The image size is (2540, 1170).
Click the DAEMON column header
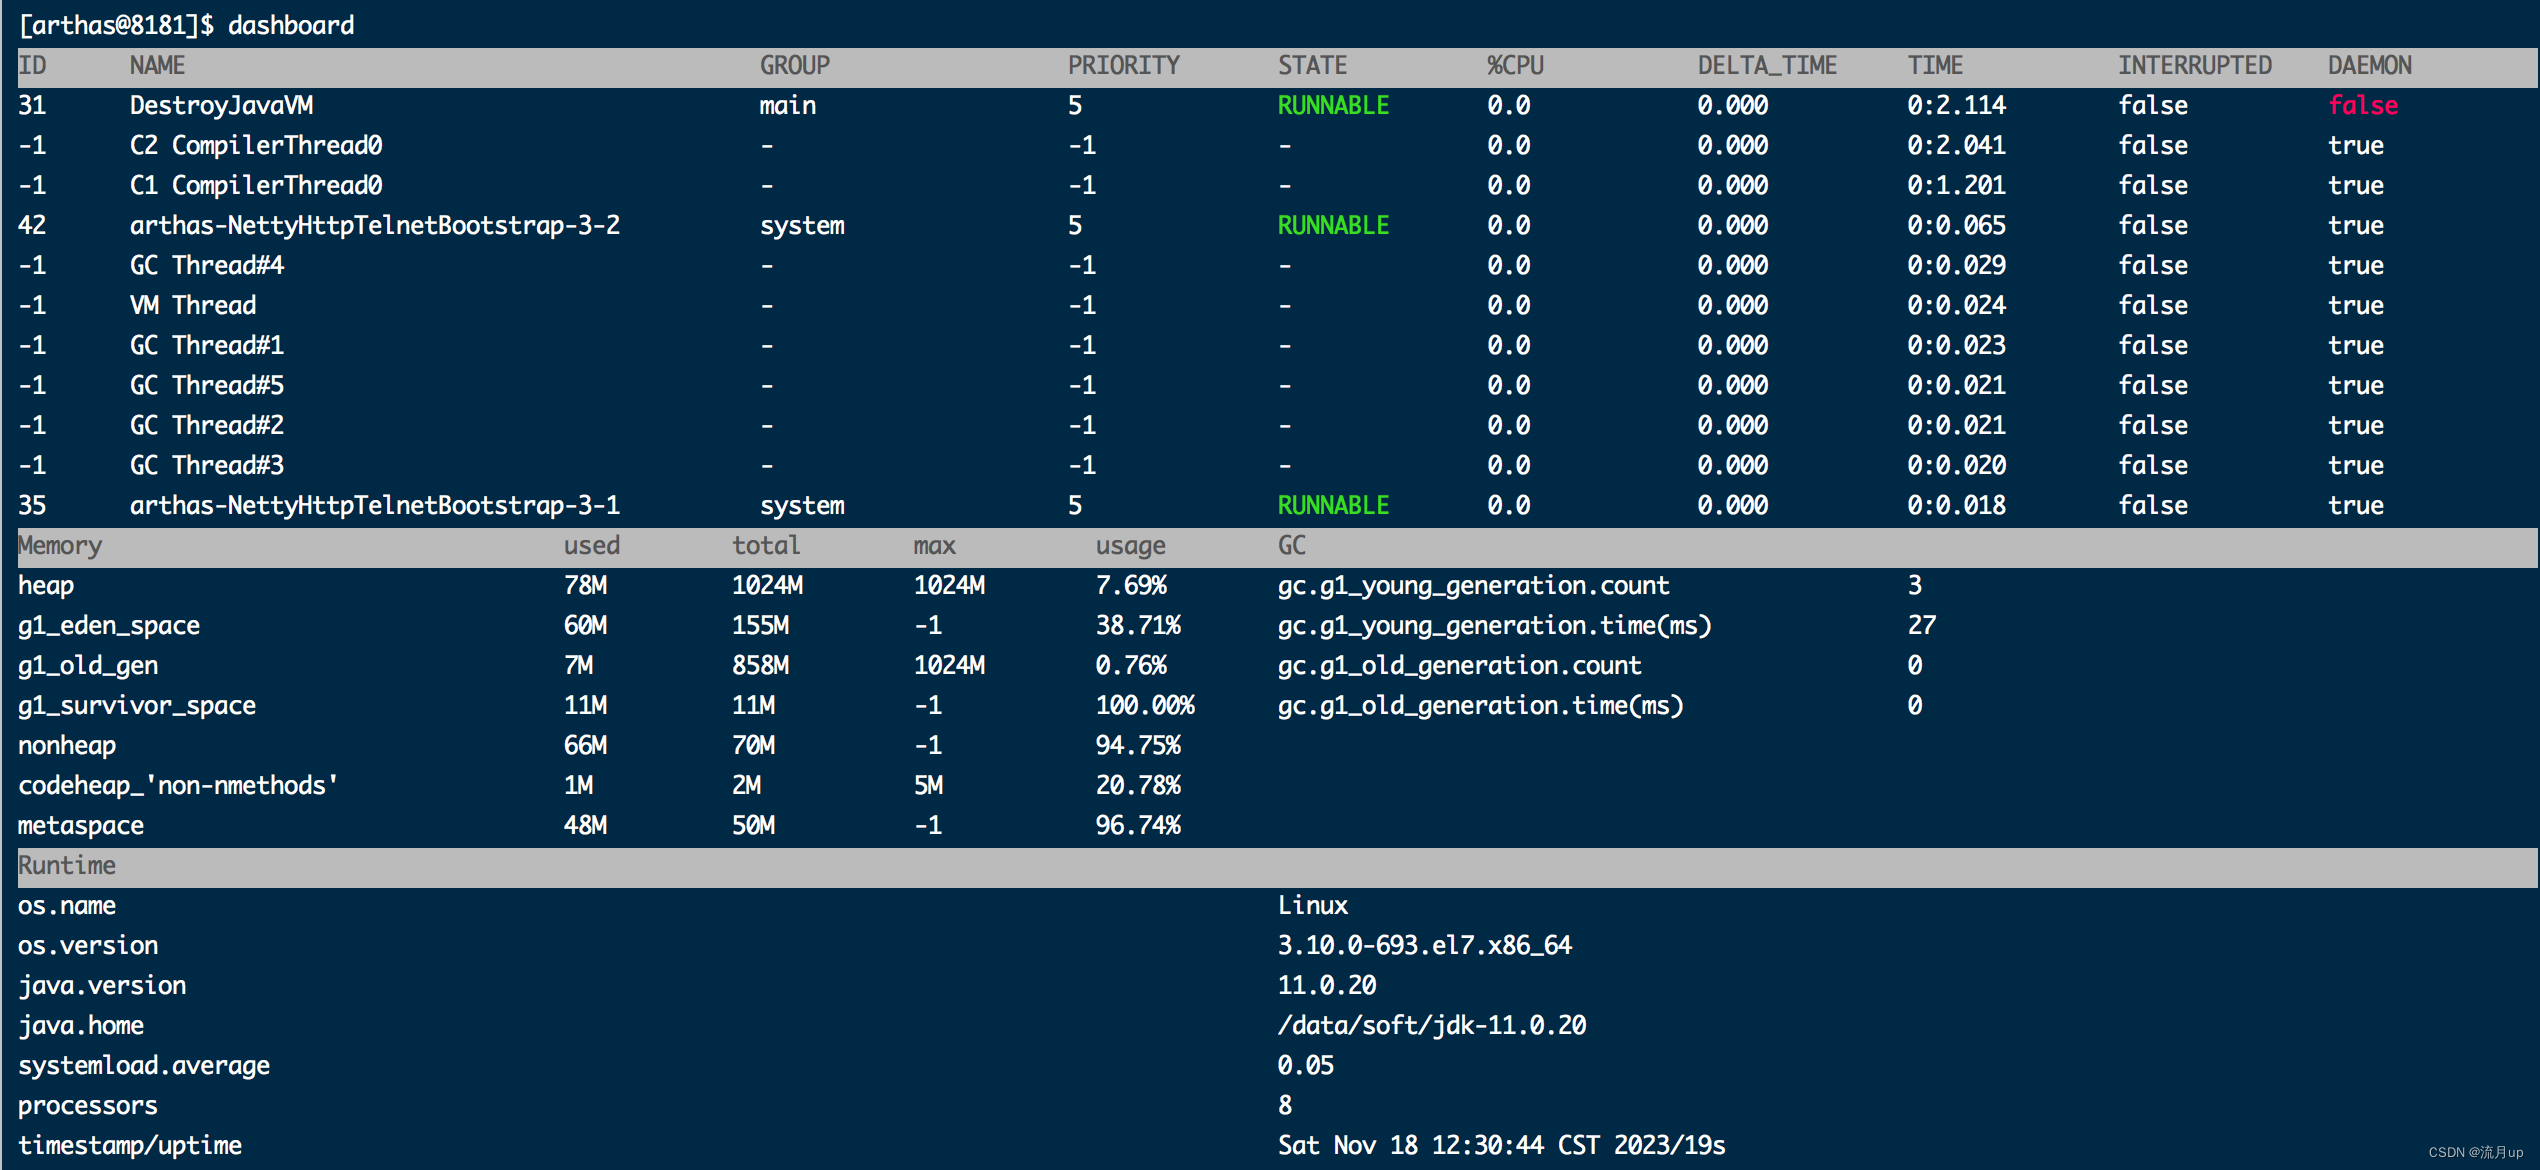[2370, 65]
